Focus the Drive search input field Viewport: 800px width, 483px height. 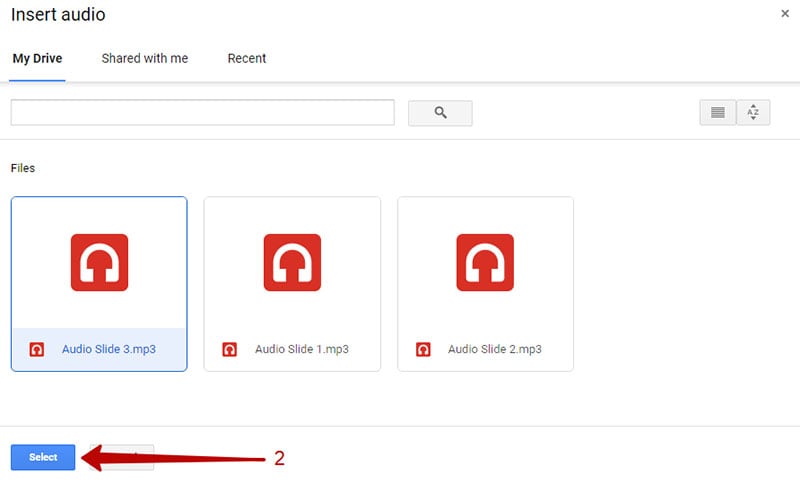click(203, 112)
